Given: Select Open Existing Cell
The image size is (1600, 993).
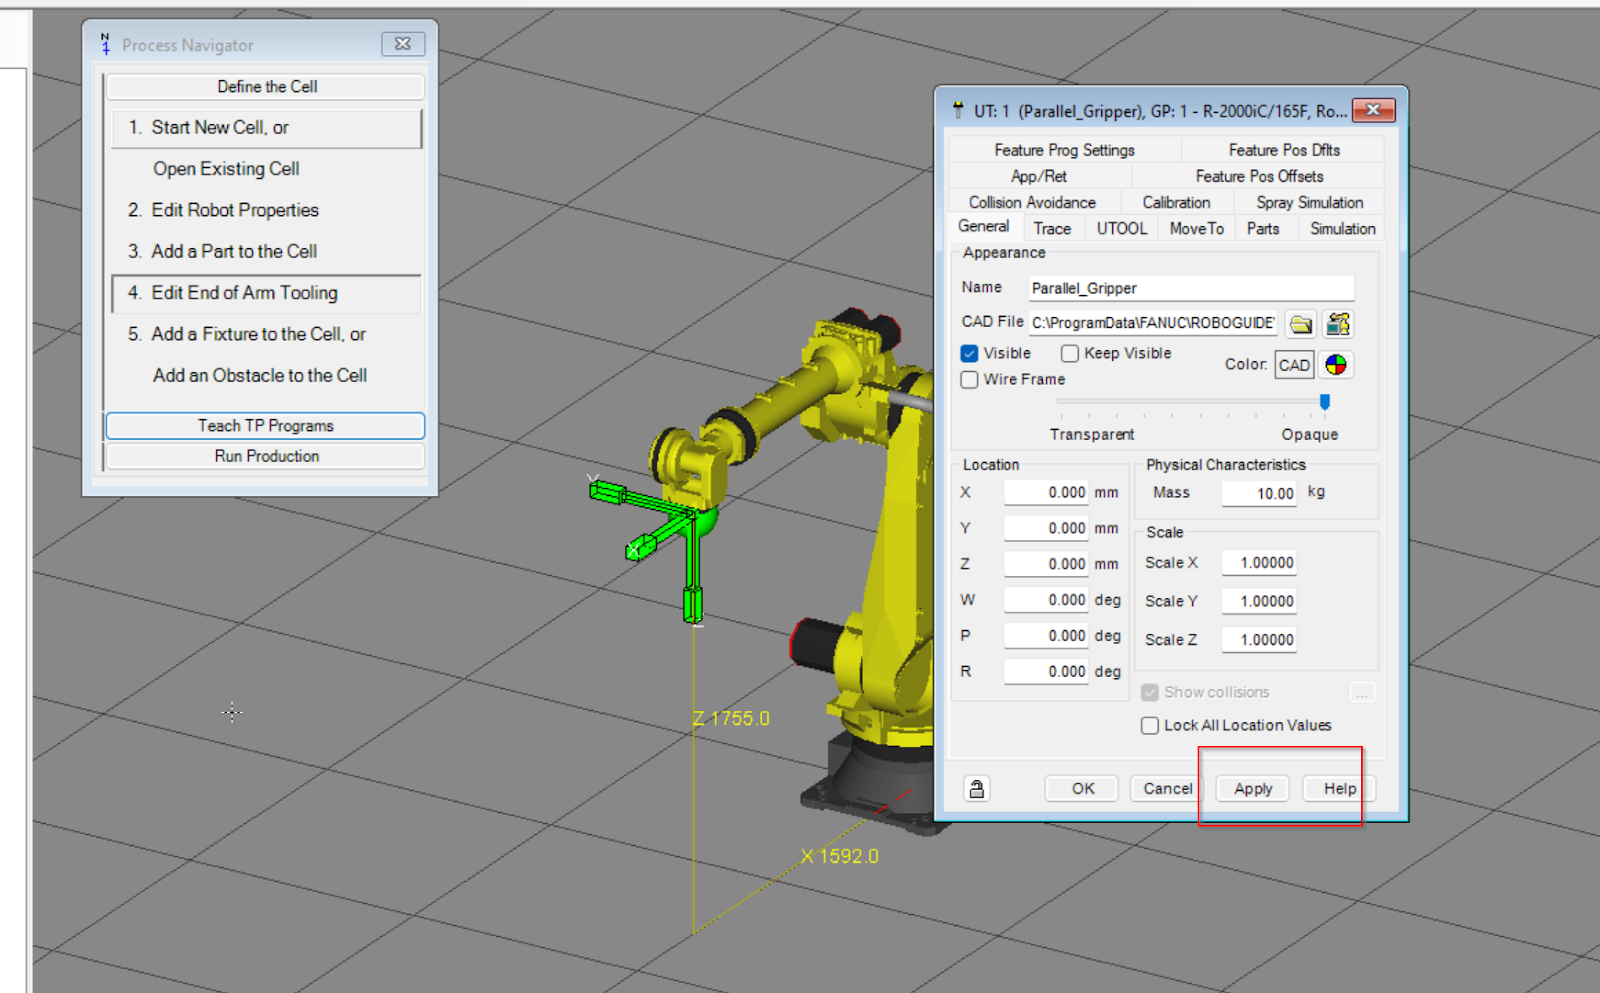Looking at the screenshot, I should [x=226, y=169].
